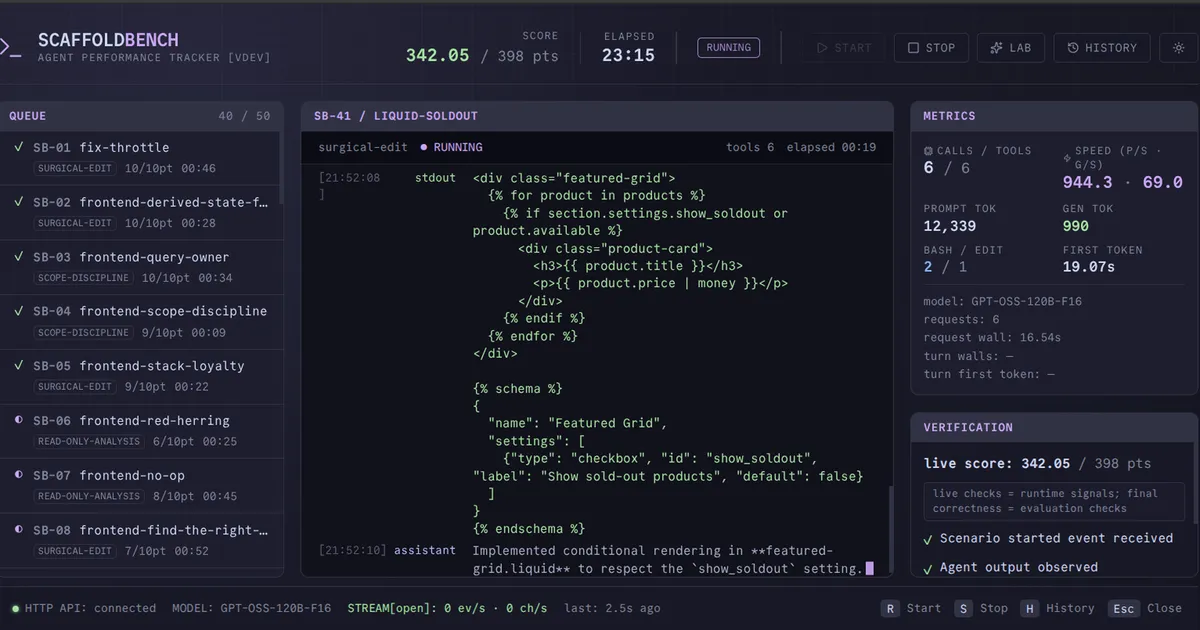Screen dimensions: 1200x630
Task: Select SB-02 frontend-derived-state task
Action: [x=141, y=211]
